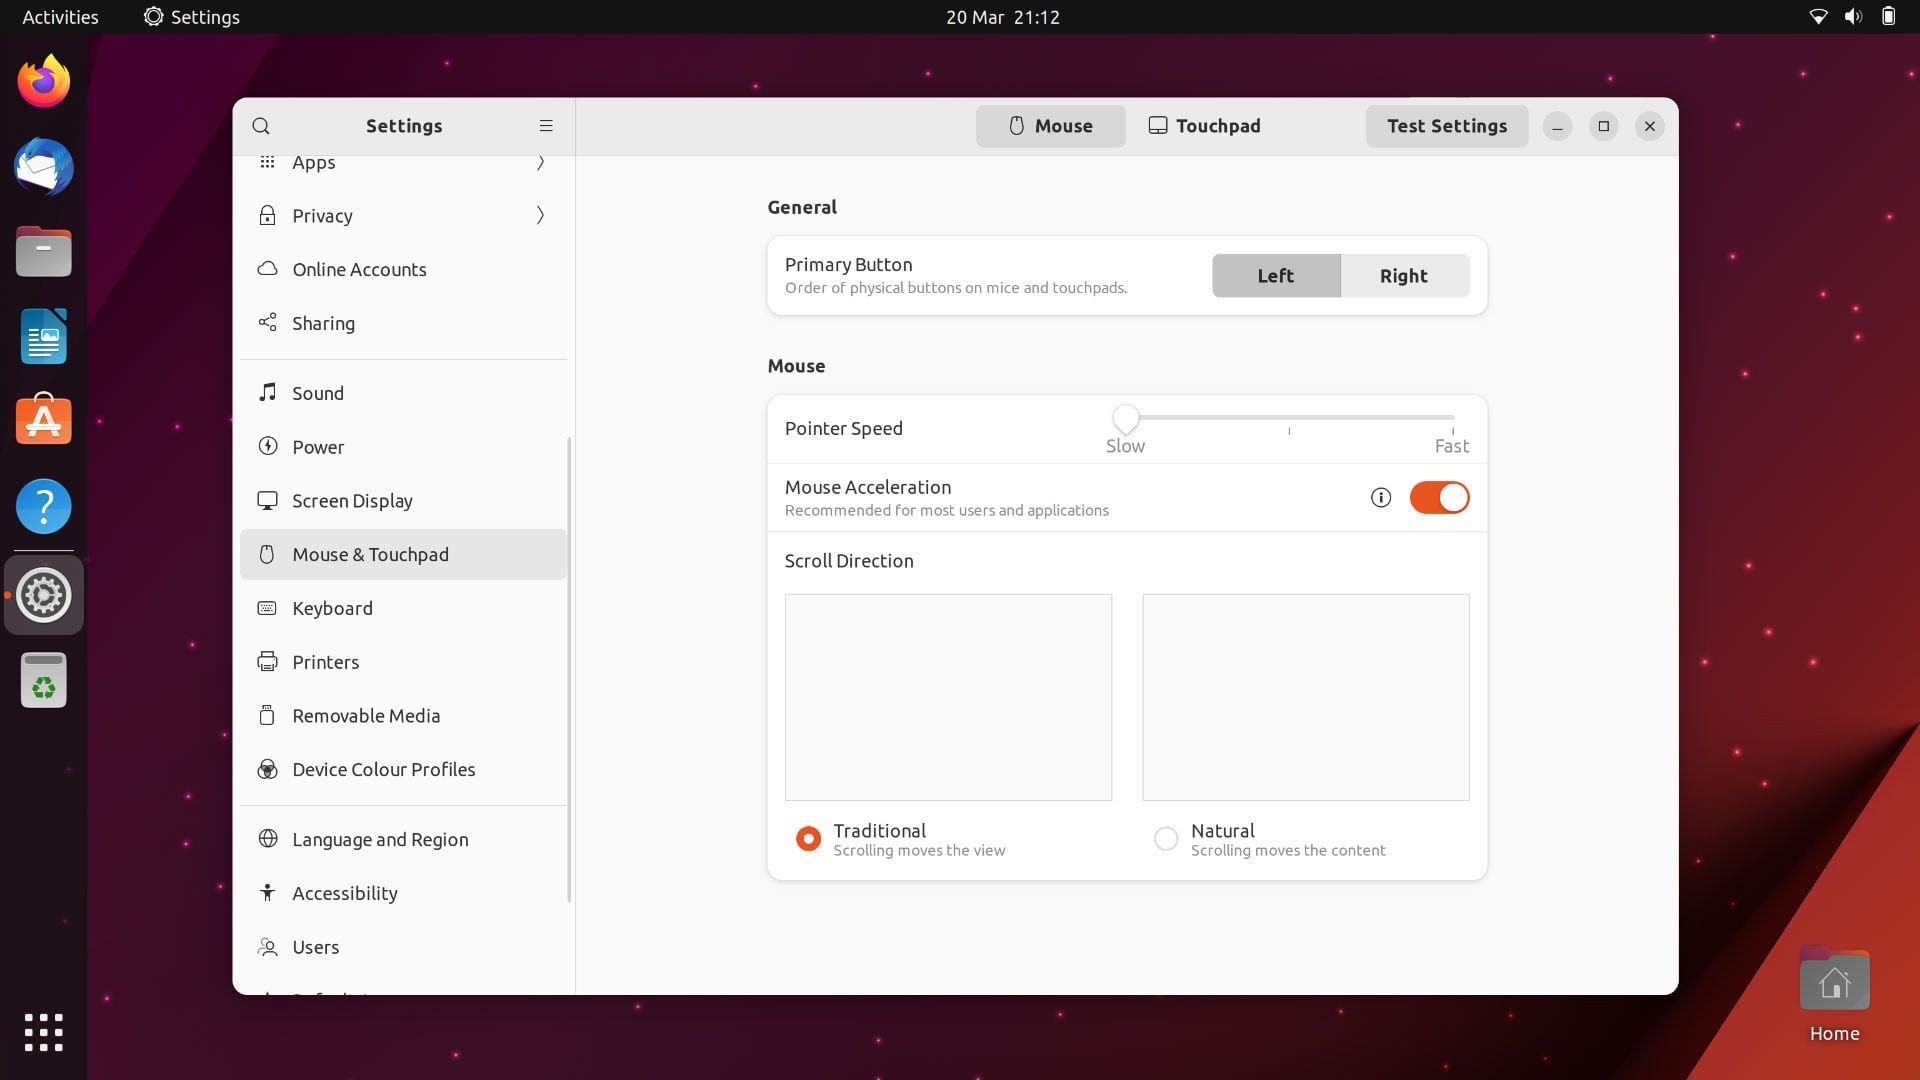
Task: Select Traditional scroll direction
Action: [807, 839]
